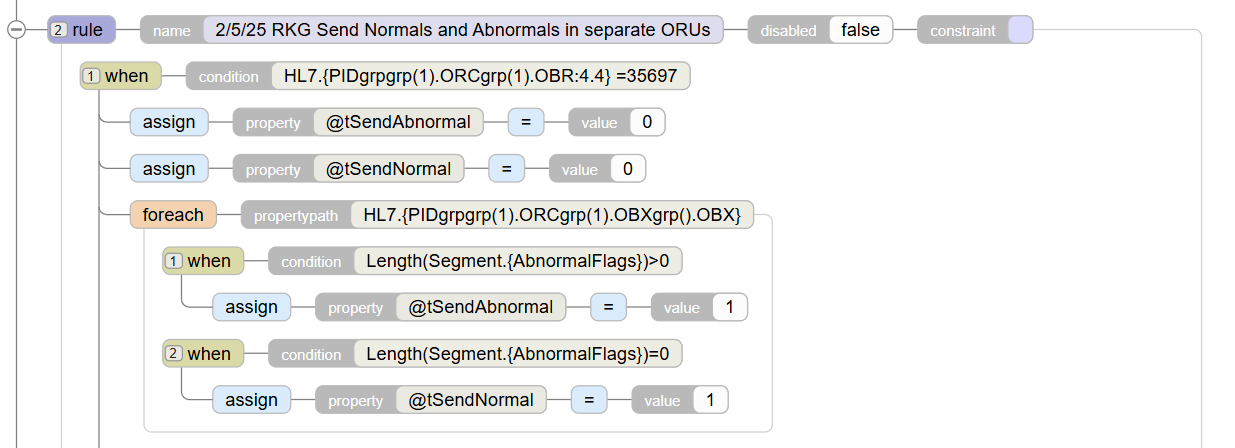Screen dimensions: 1235x448
Task: Select the first assign action block
Action: click(169, 122)
